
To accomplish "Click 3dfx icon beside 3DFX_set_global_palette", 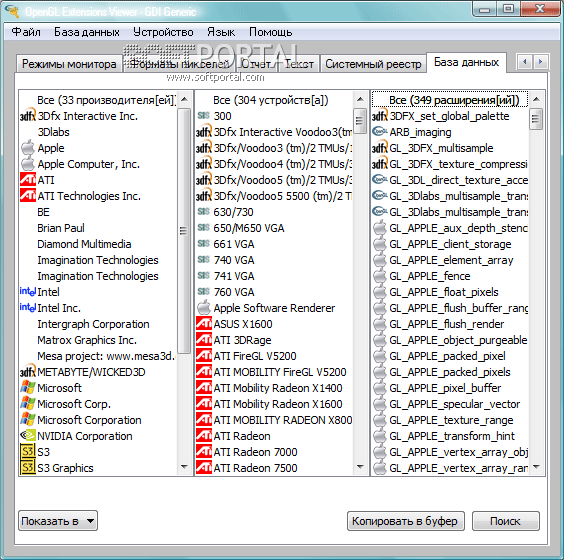I will 379,116.
